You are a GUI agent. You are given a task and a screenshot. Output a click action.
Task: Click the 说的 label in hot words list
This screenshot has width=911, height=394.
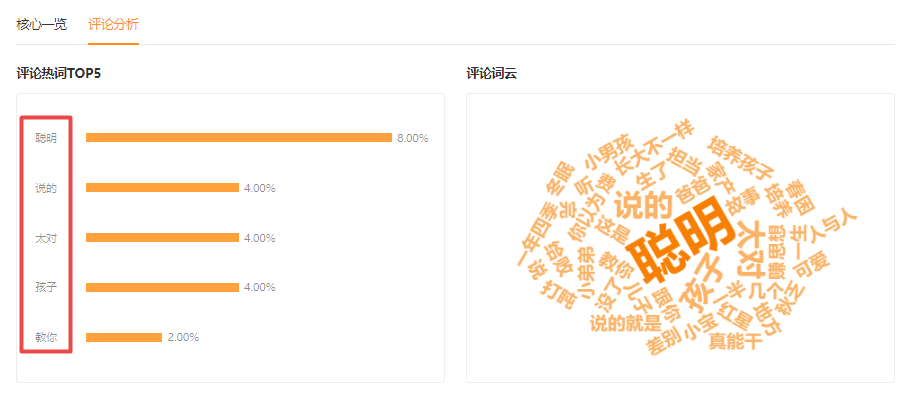pyautogui.click(x=46, y=188)
